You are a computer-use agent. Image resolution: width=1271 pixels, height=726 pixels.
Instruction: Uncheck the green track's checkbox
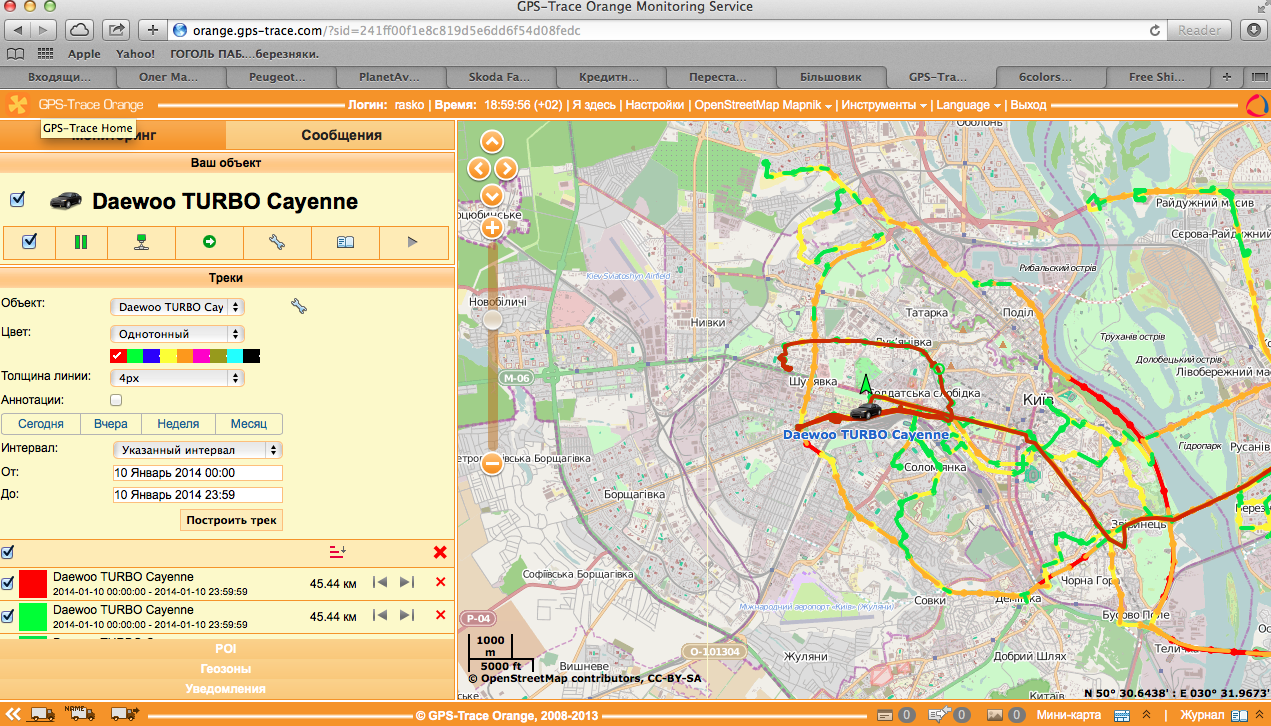tap(8, 615)
